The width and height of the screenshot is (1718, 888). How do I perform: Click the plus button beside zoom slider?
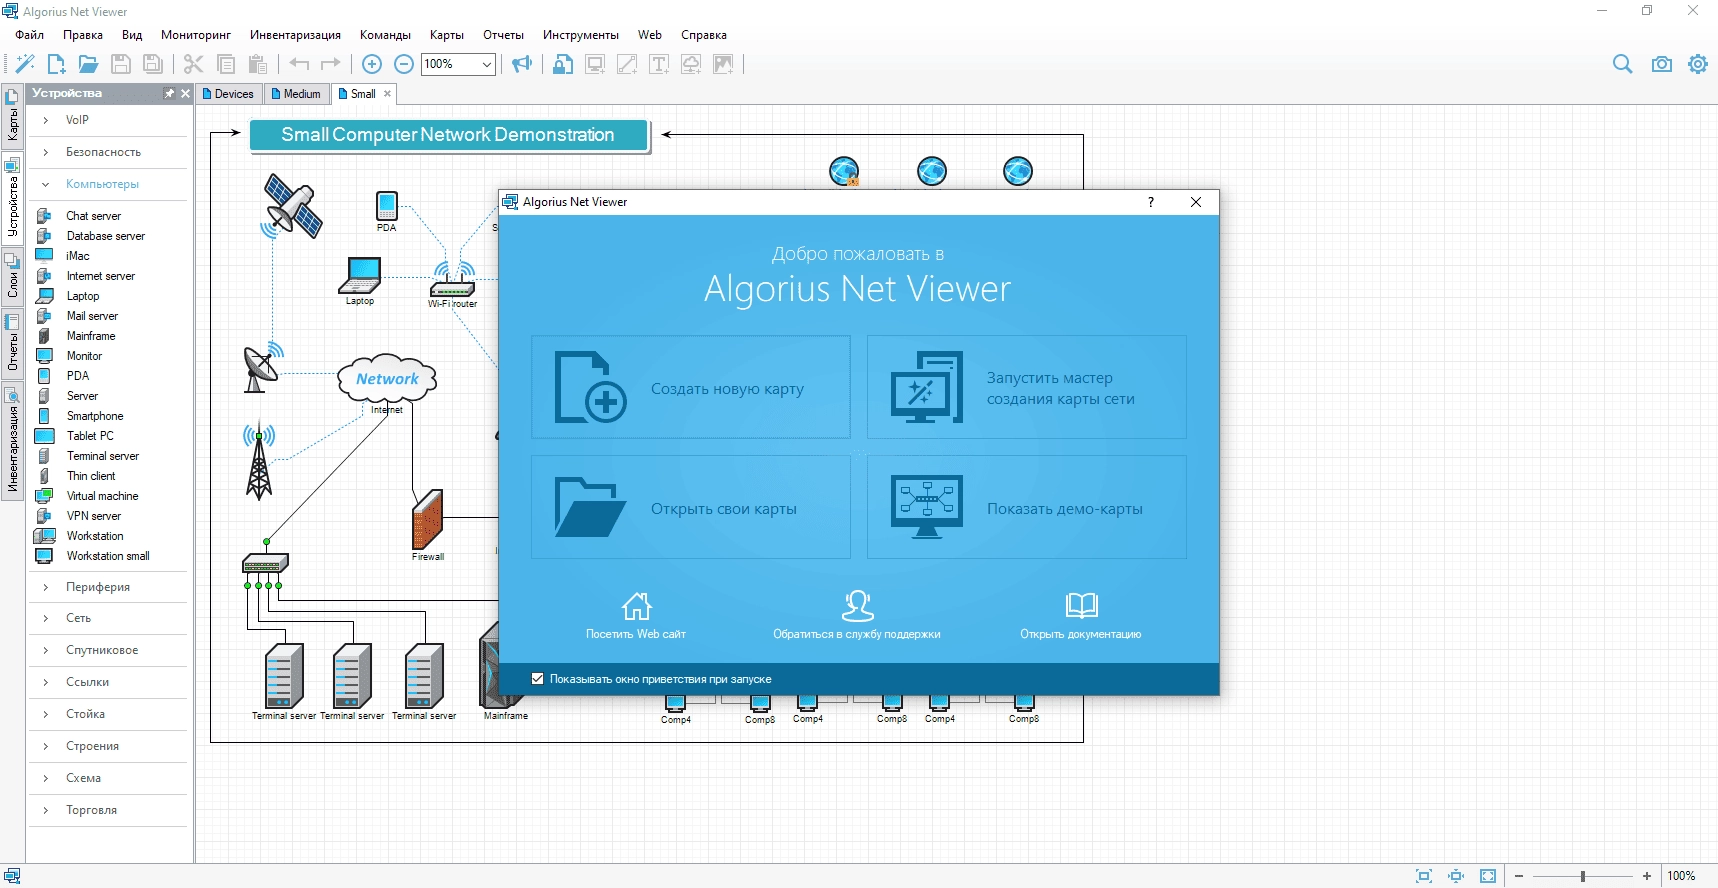pyautogui.click(x=1647, y=876)
